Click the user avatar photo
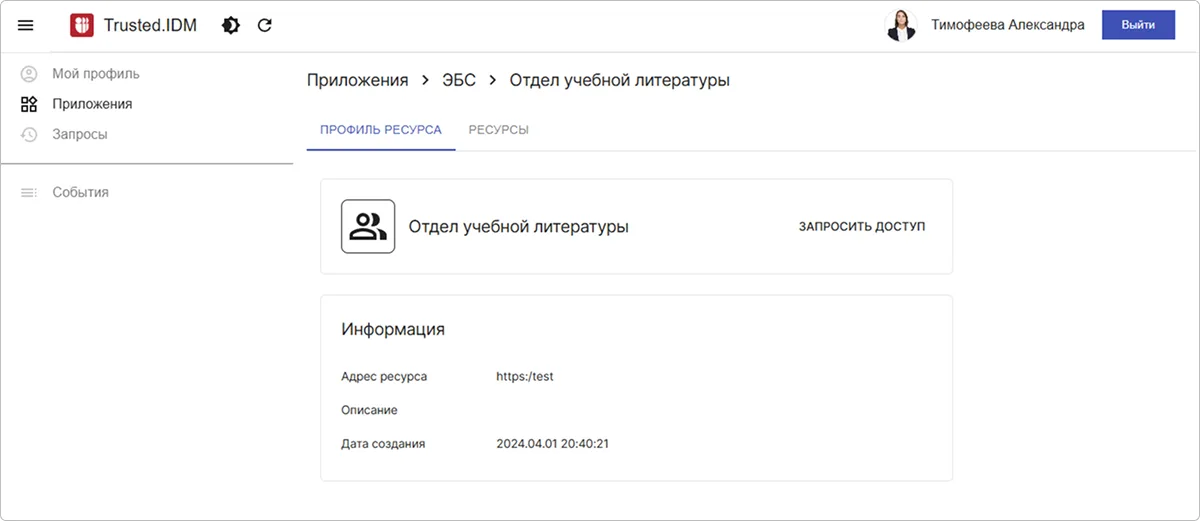 click(901, 26)
